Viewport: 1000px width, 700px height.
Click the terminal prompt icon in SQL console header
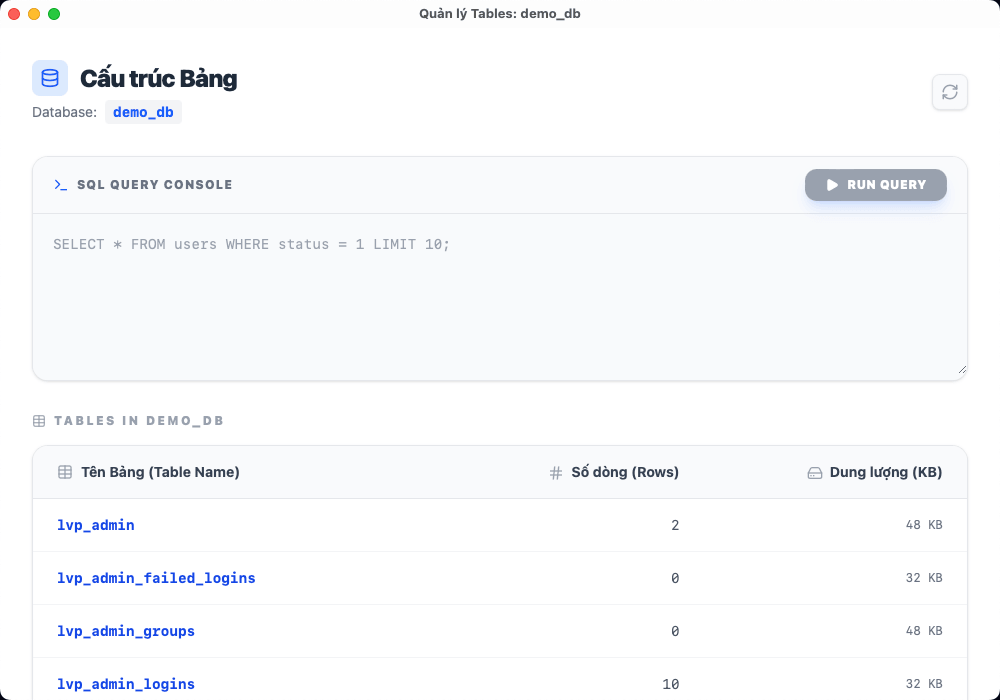pos(61,185)
